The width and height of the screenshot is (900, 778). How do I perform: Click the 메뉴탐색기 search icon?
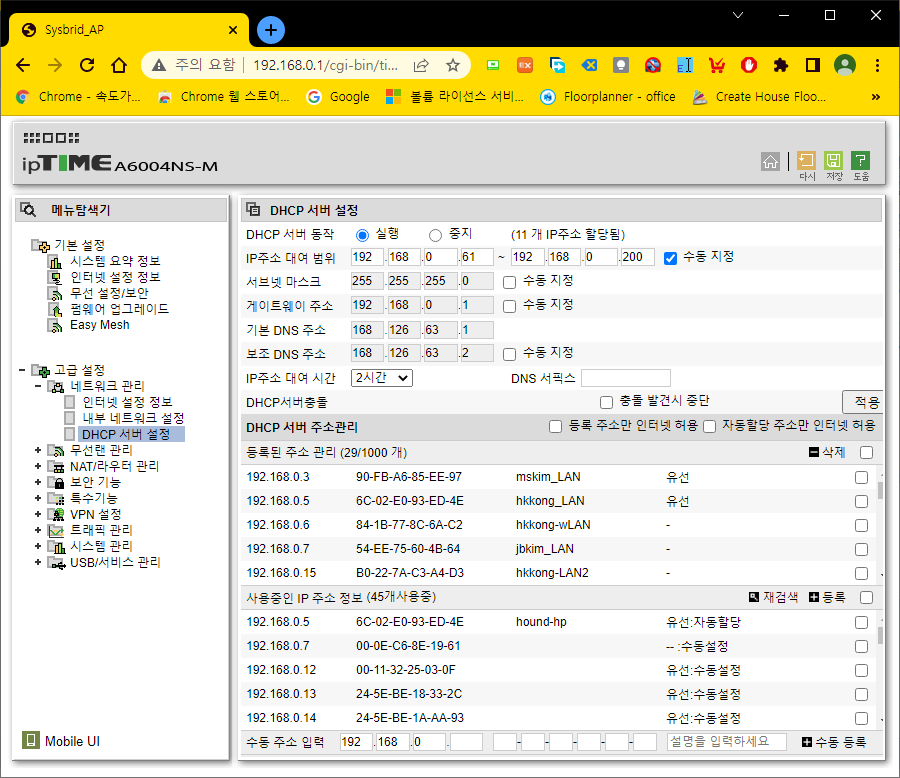(28, 210)
